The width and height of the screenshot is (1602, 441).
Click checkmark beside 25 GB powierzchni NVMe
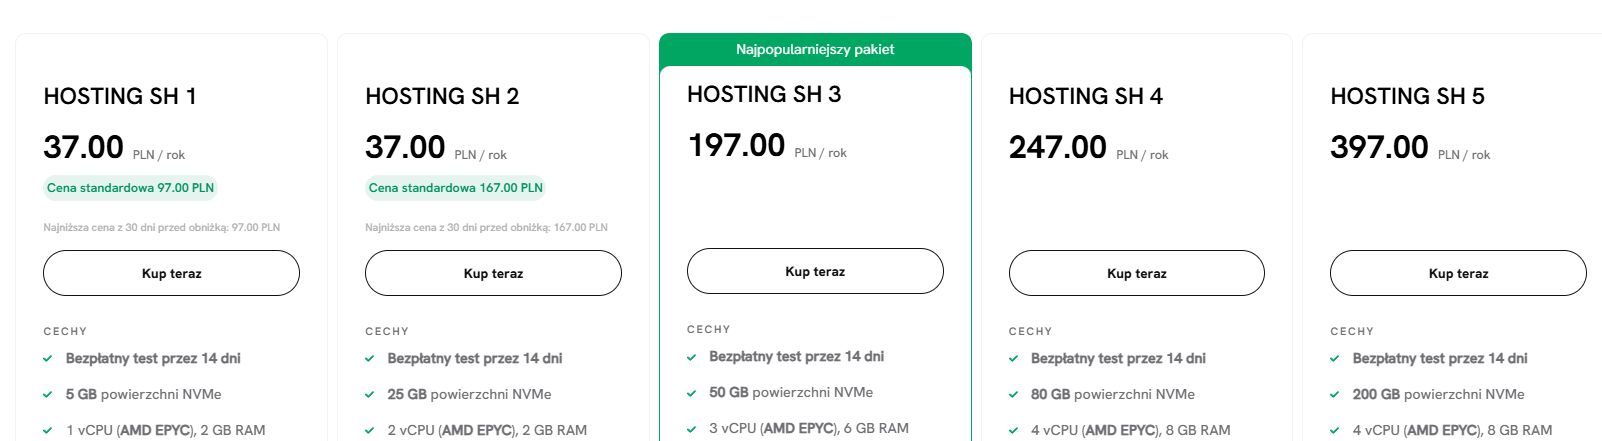[x=370, y=394]
